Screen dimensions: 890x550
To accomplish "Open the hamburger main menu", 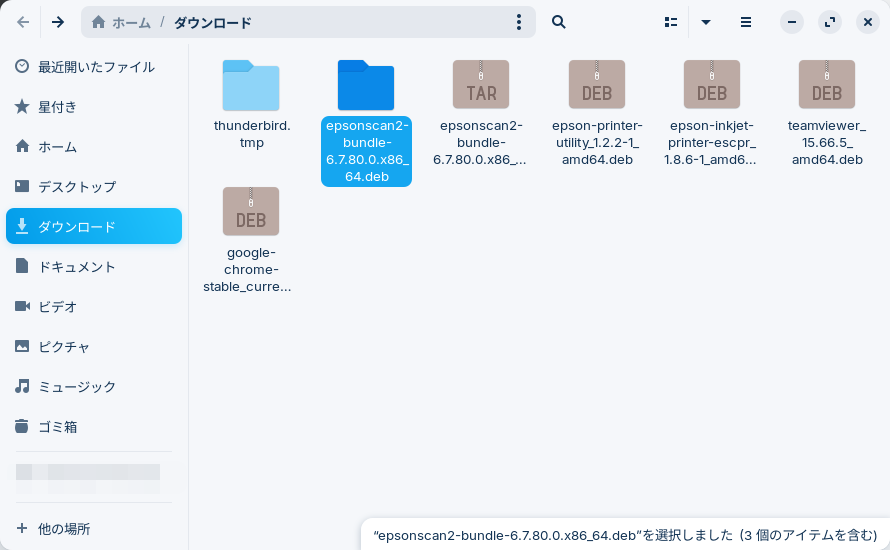I will 746,22.
